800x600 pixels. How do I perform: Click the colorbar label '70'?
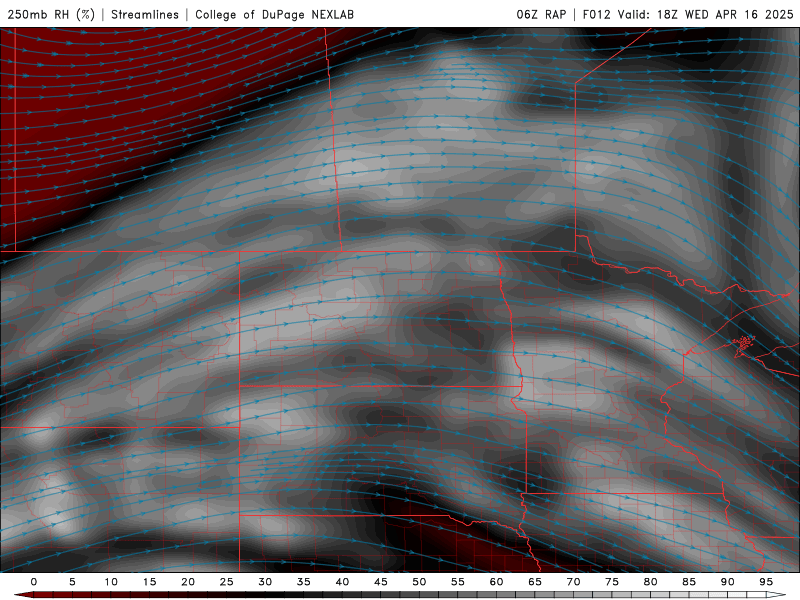tap(573, 582)
